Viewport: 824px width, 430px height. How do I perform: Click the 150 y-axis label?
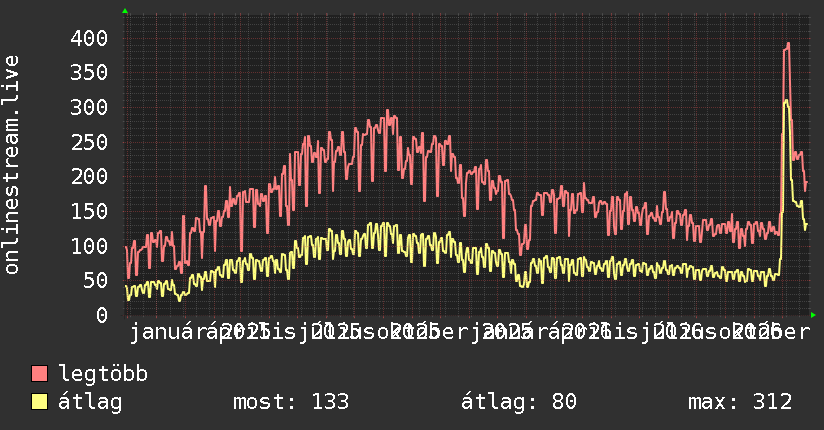pos(89,211)
